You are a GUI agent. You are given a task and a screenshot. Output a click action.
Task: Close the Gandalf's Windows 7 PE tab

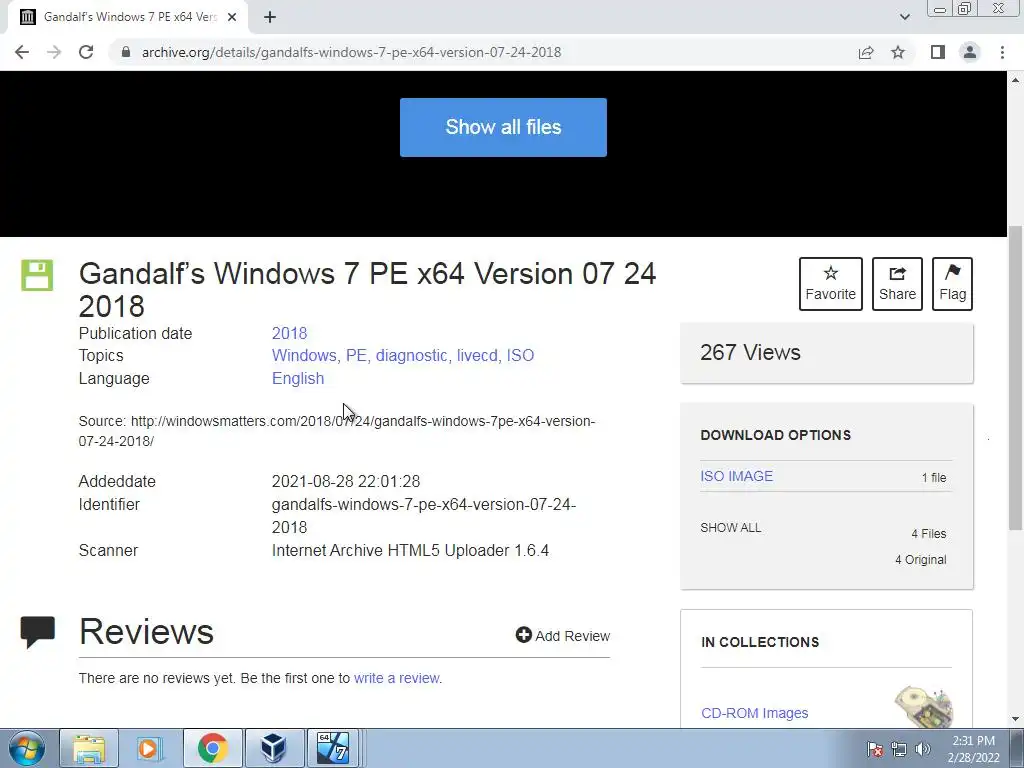232,17
